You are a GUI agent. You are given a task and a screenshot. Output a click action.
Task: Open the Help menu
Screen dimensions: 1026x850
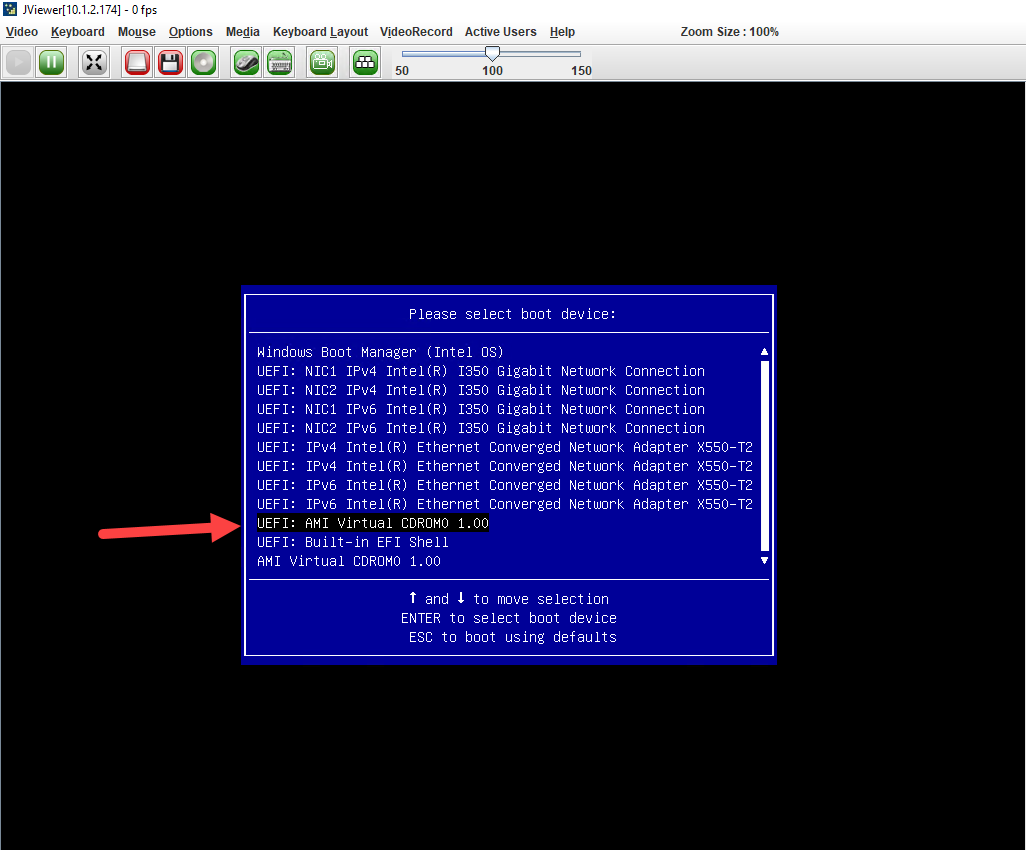click(x=562, y=31)
